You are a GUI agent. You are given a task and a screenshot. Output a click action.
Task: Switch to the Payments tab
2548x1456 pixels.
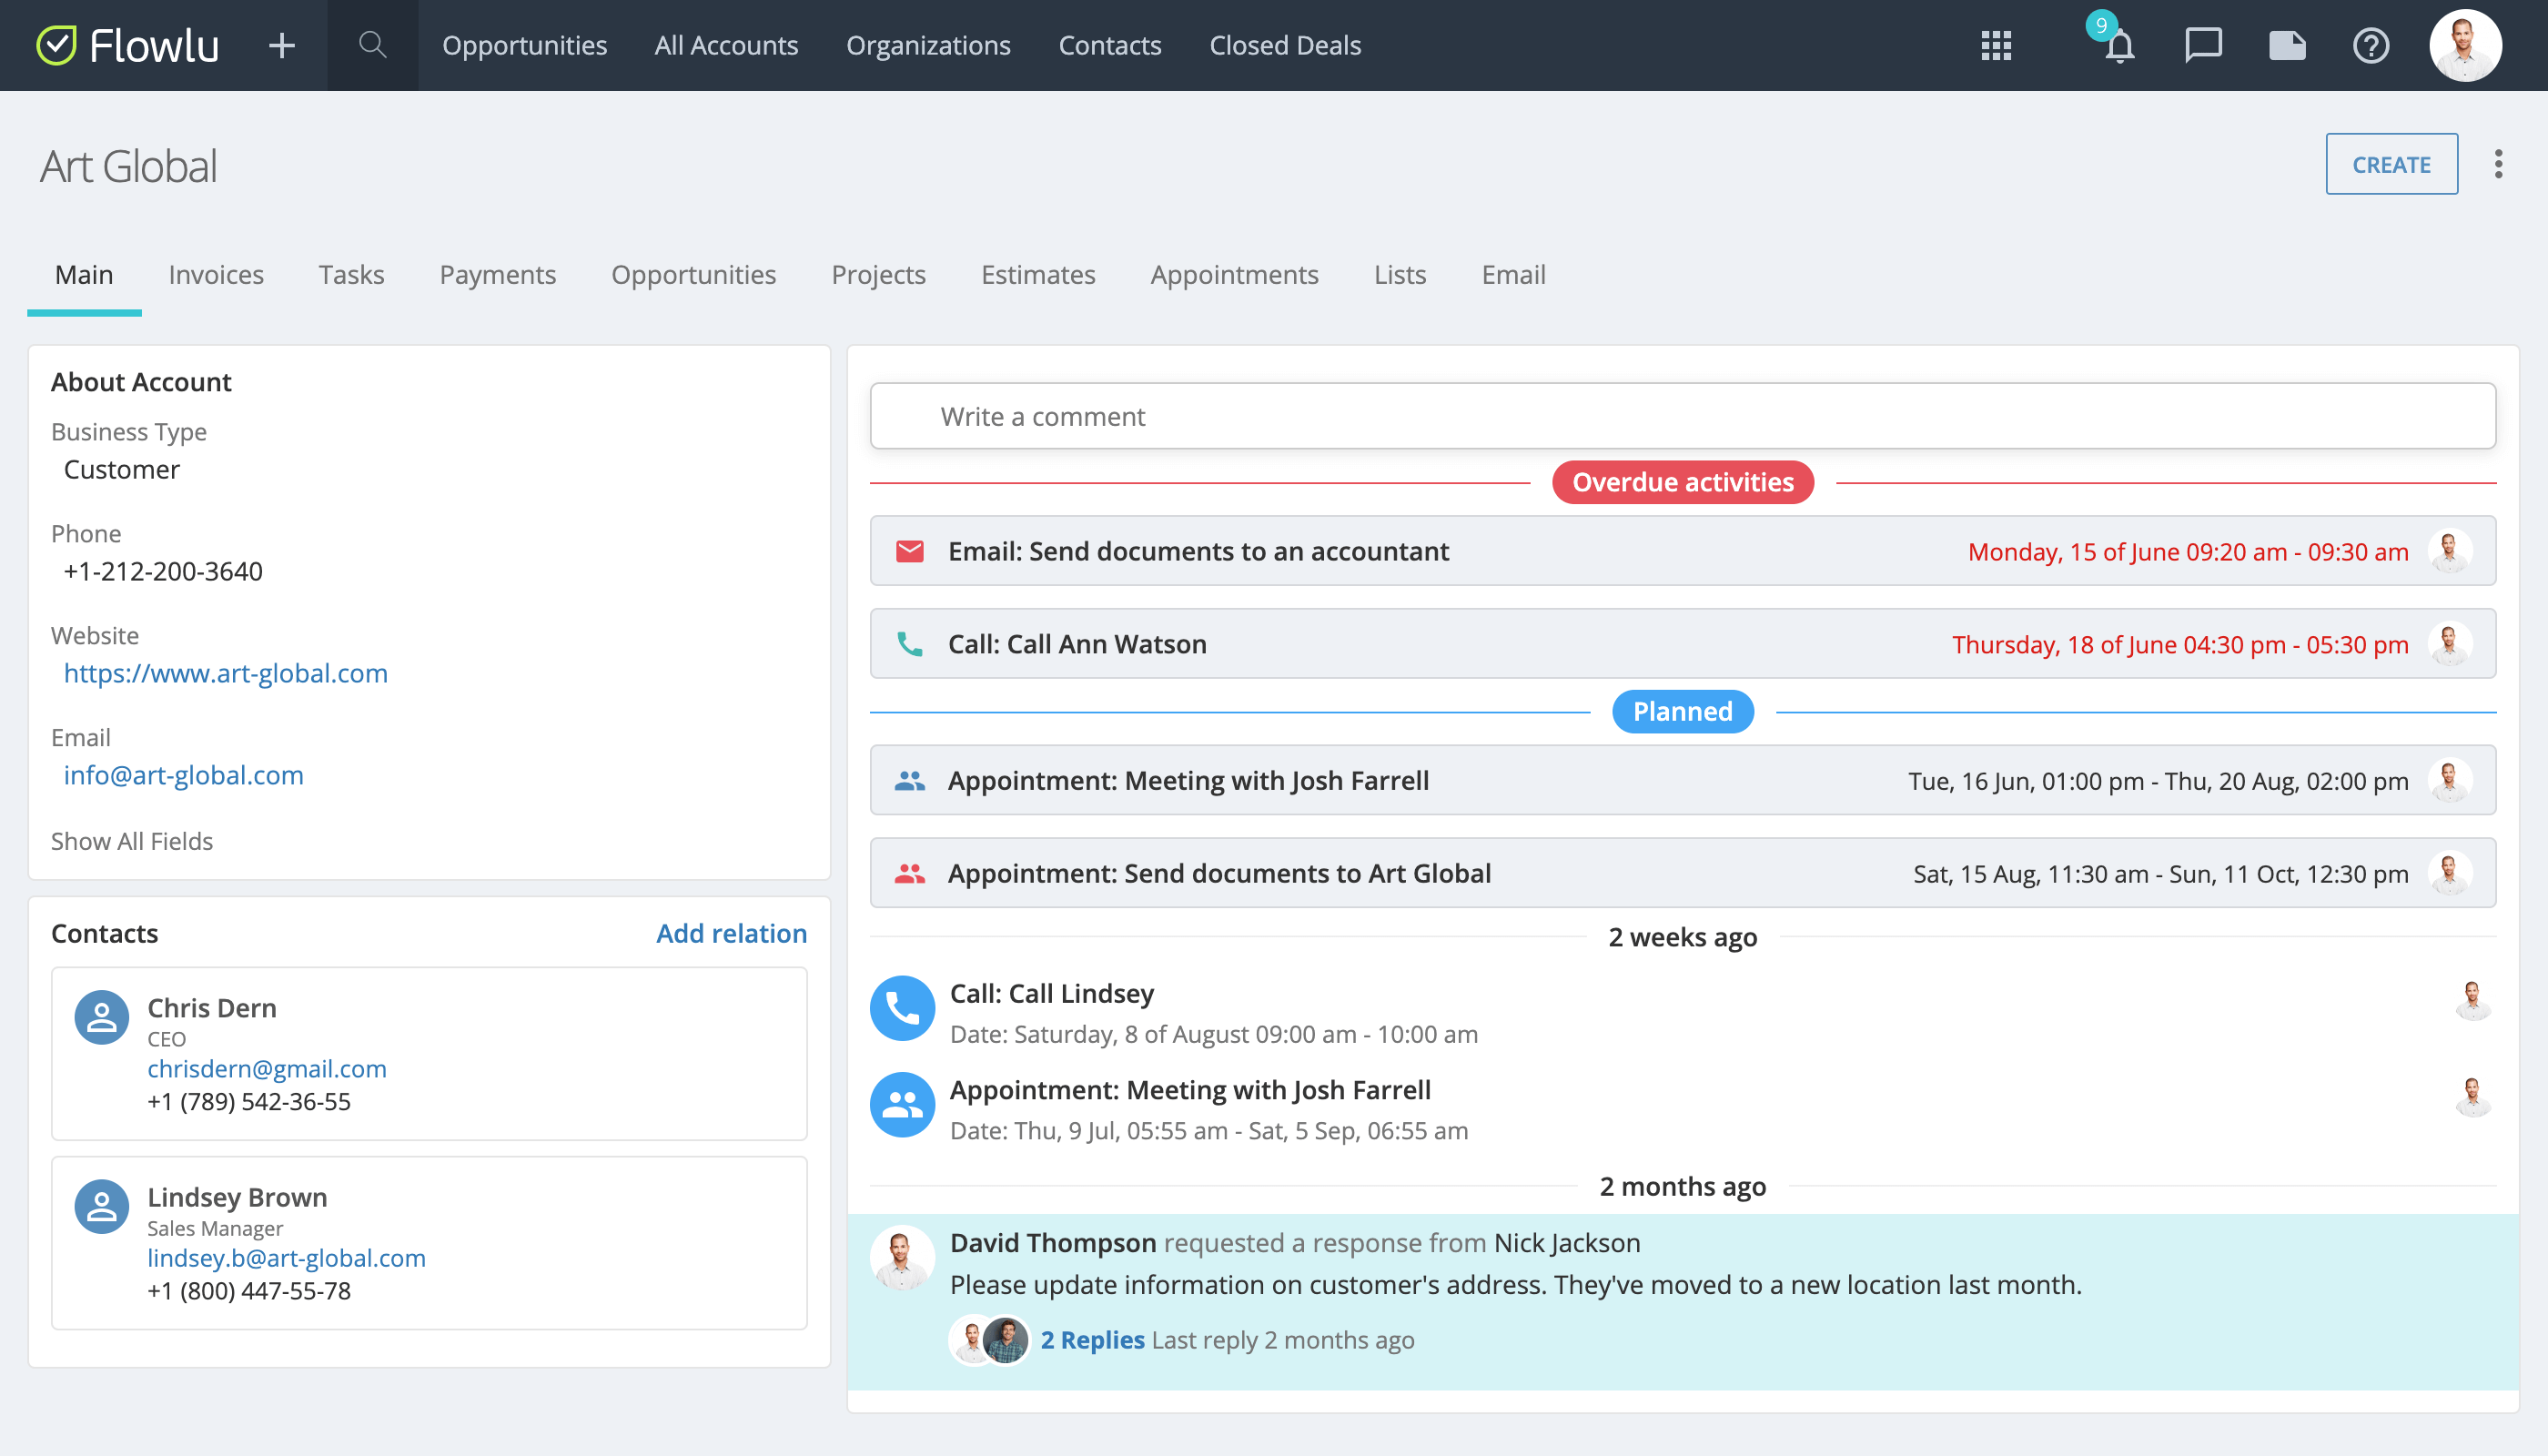click(497, 274)
